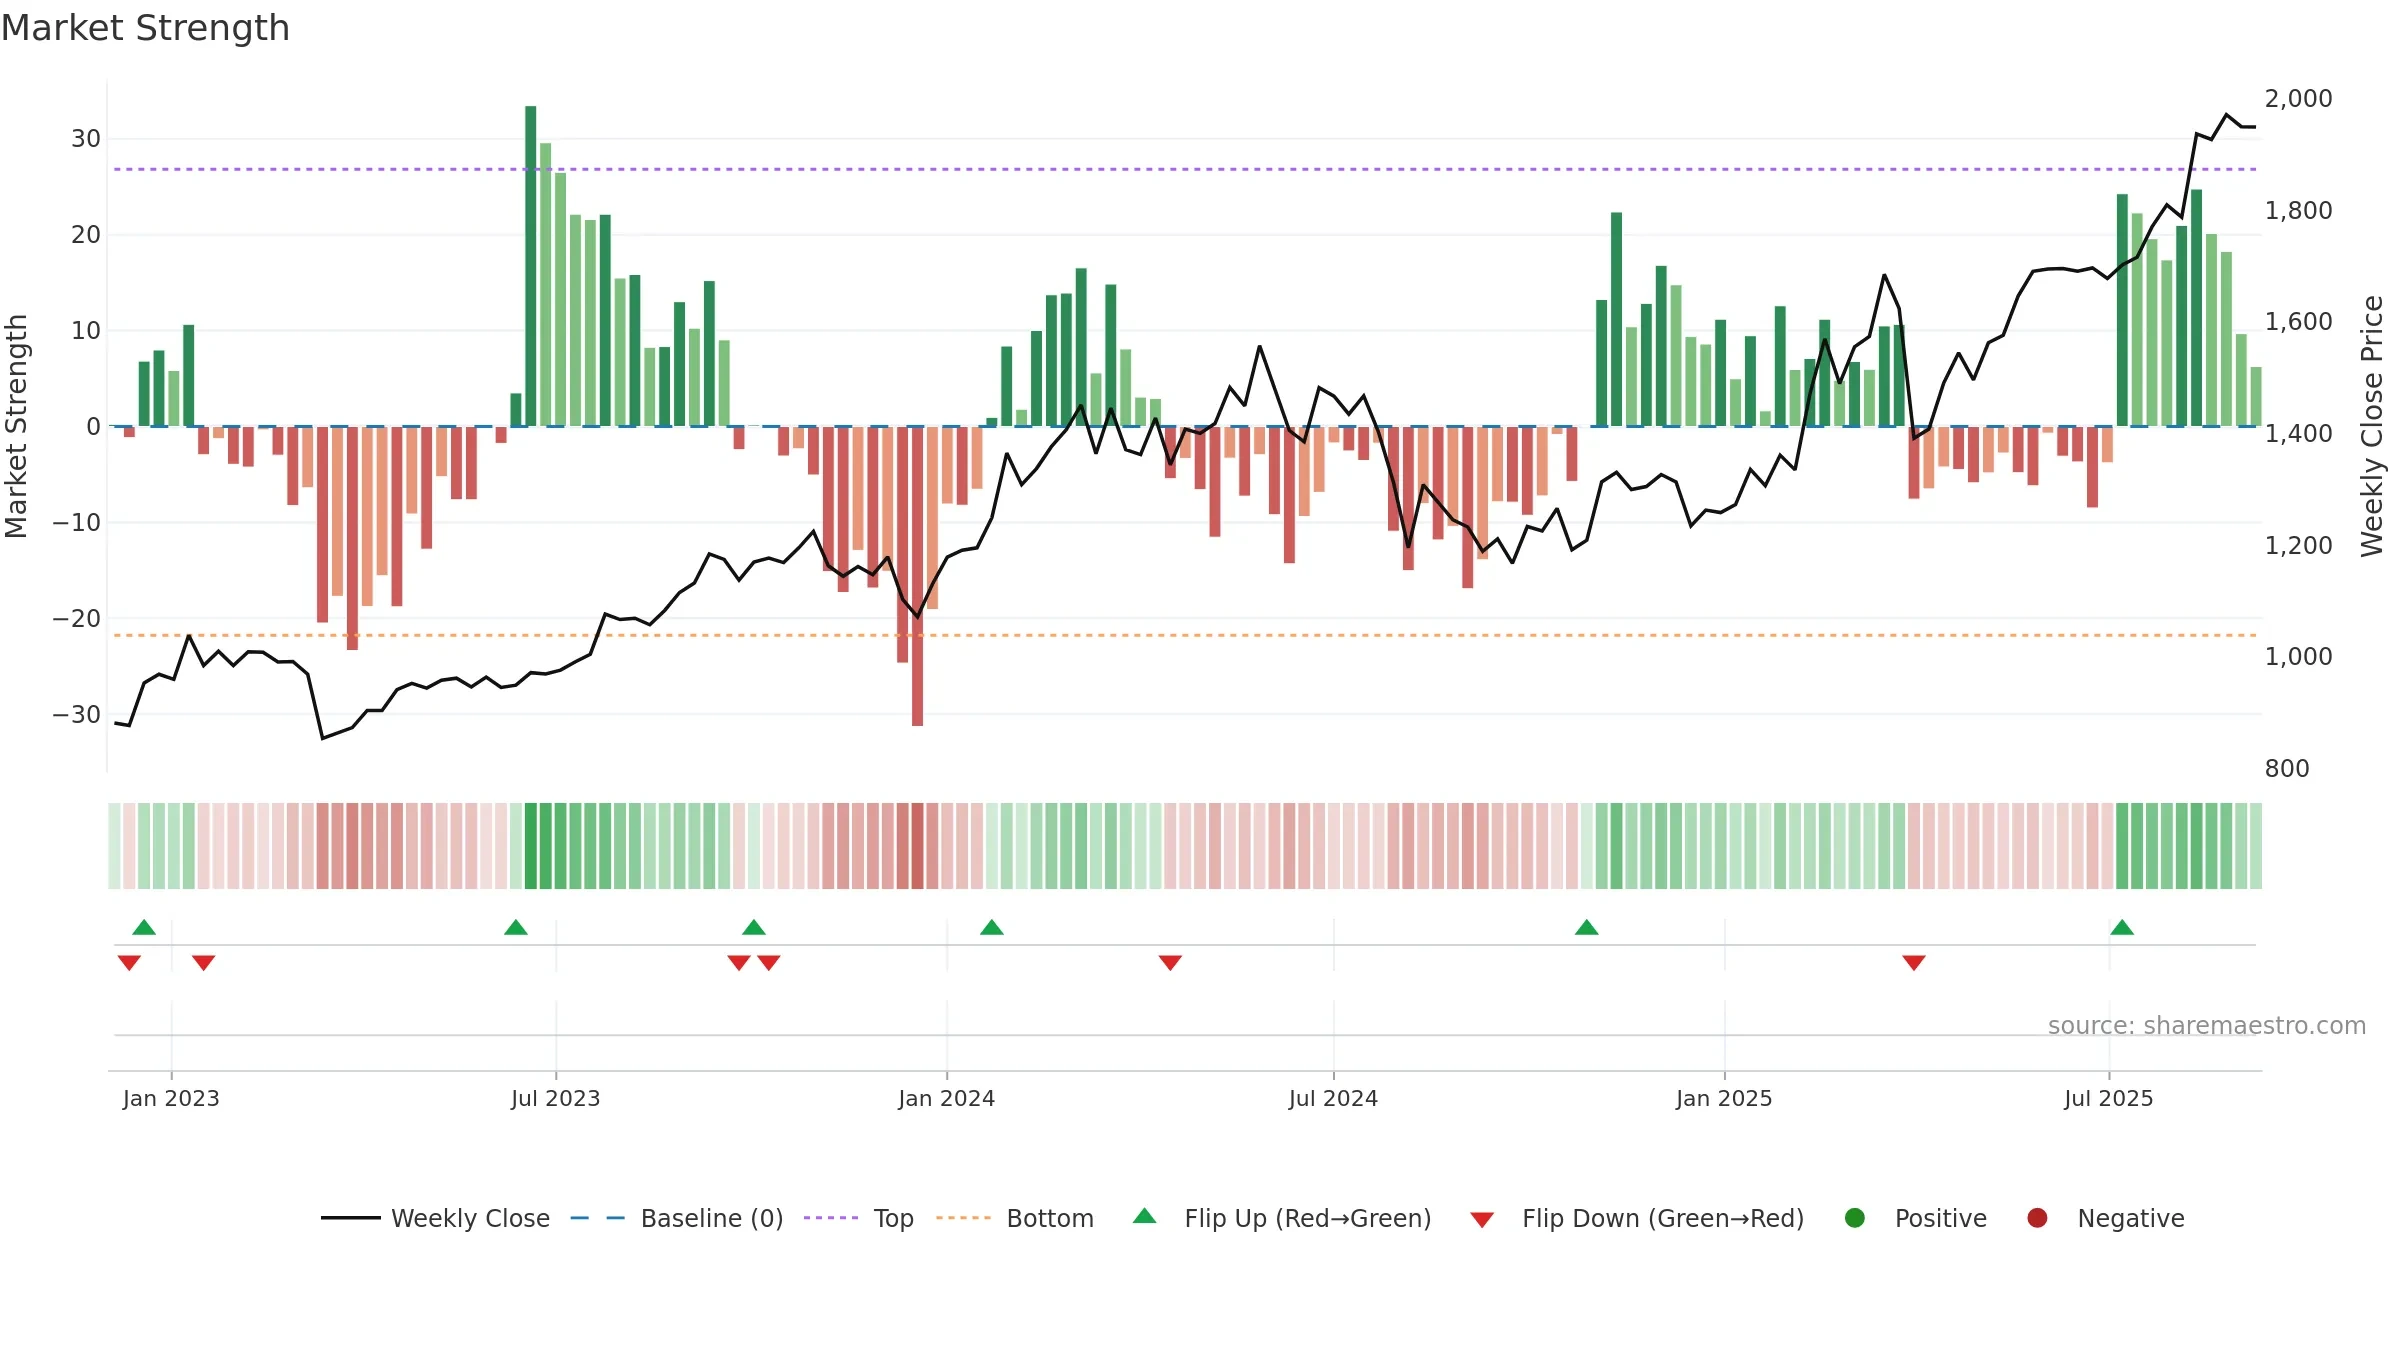Click the purple dotted Top legend line
This screenshot has width=2400, height=1350.
coord(831,1218)
